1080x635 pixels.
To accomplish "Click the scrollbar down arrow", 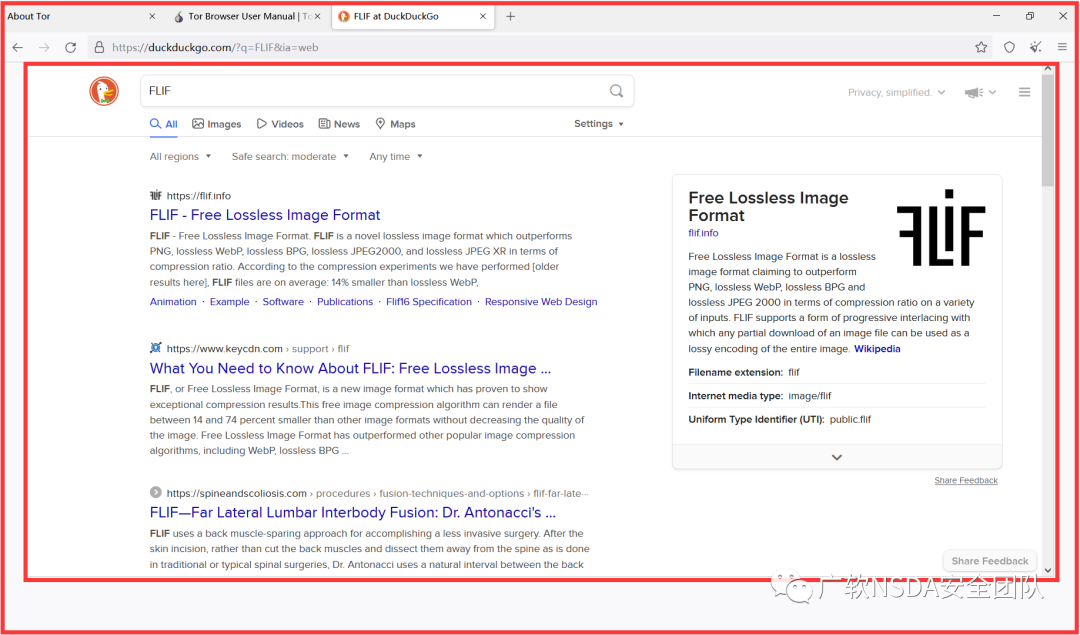I will click(x=1048, y=570).
